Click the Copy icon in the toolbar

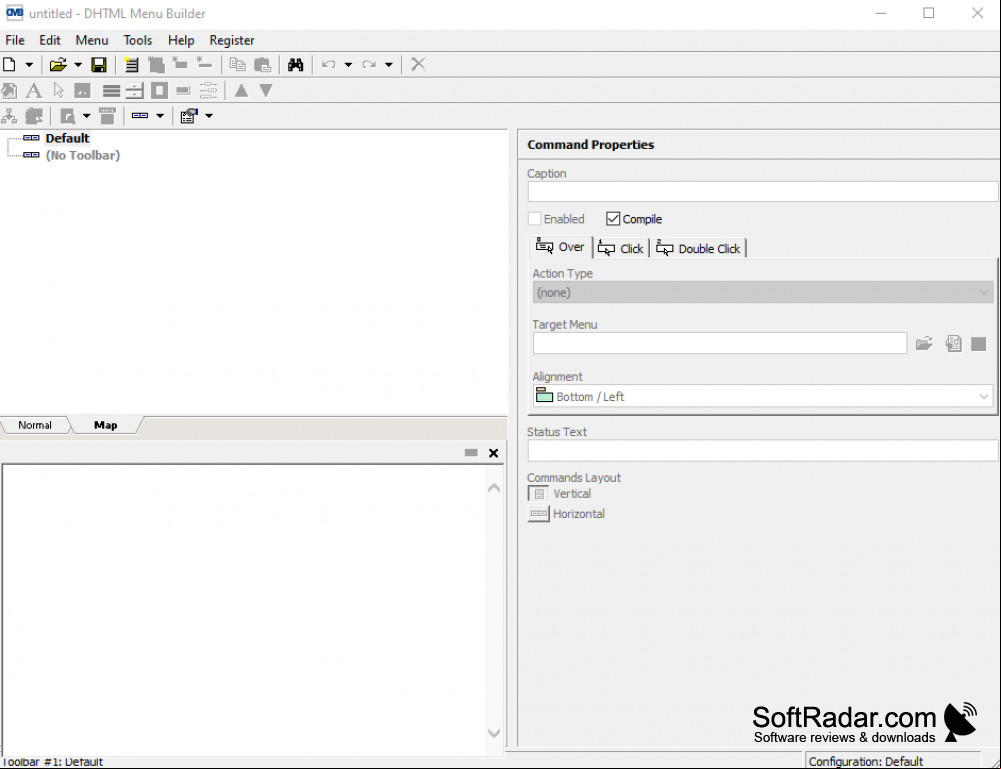point(237,64)
